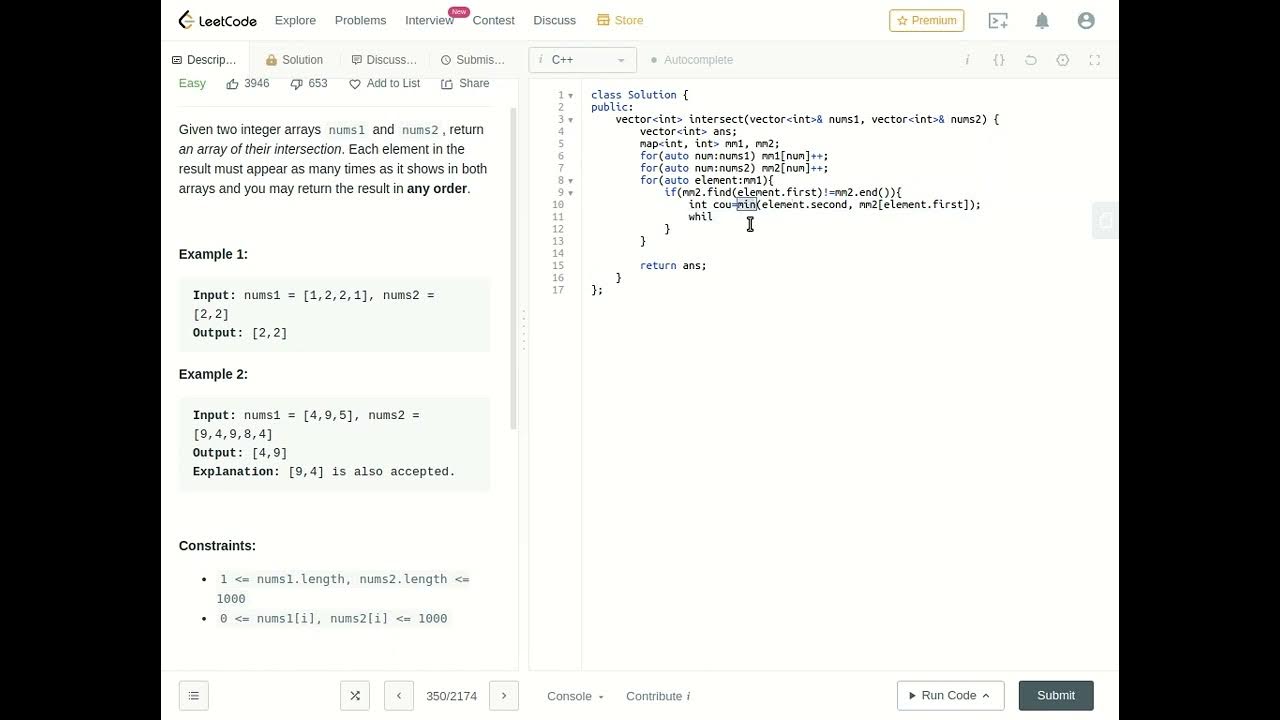The image size is (1280, 720).
Task: Switch to the Submissions tab
Action: [x=473, y=60]
